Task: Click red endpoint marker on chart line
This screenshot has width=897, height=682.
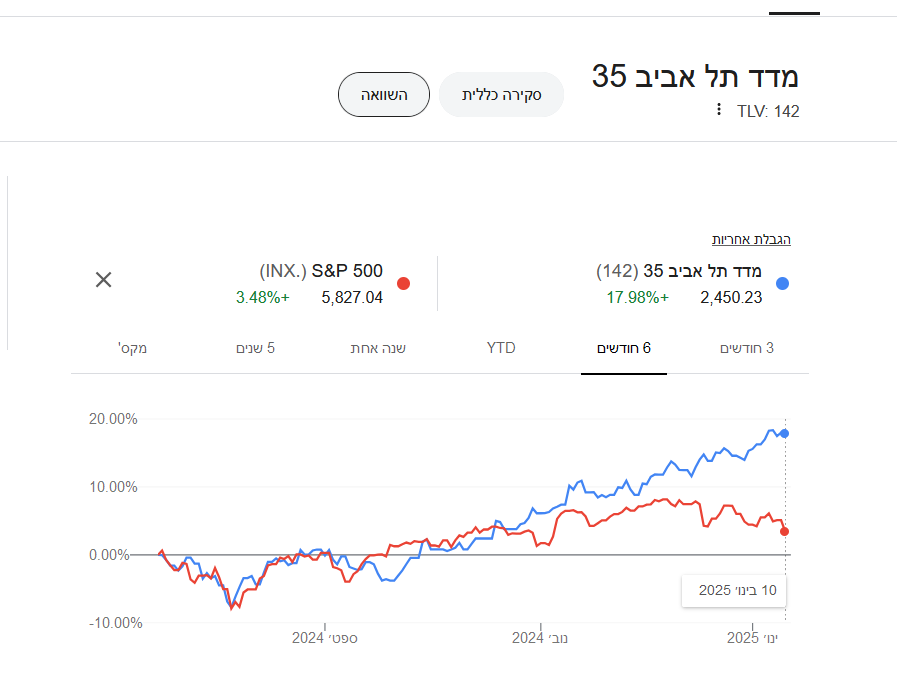Action: point(785,531)
